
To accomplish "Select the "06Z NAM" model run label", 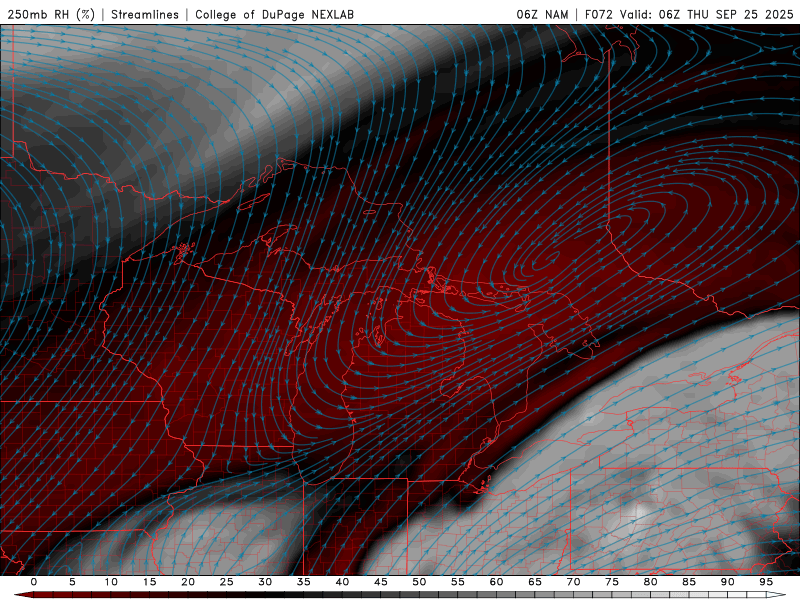I will 542,14.
